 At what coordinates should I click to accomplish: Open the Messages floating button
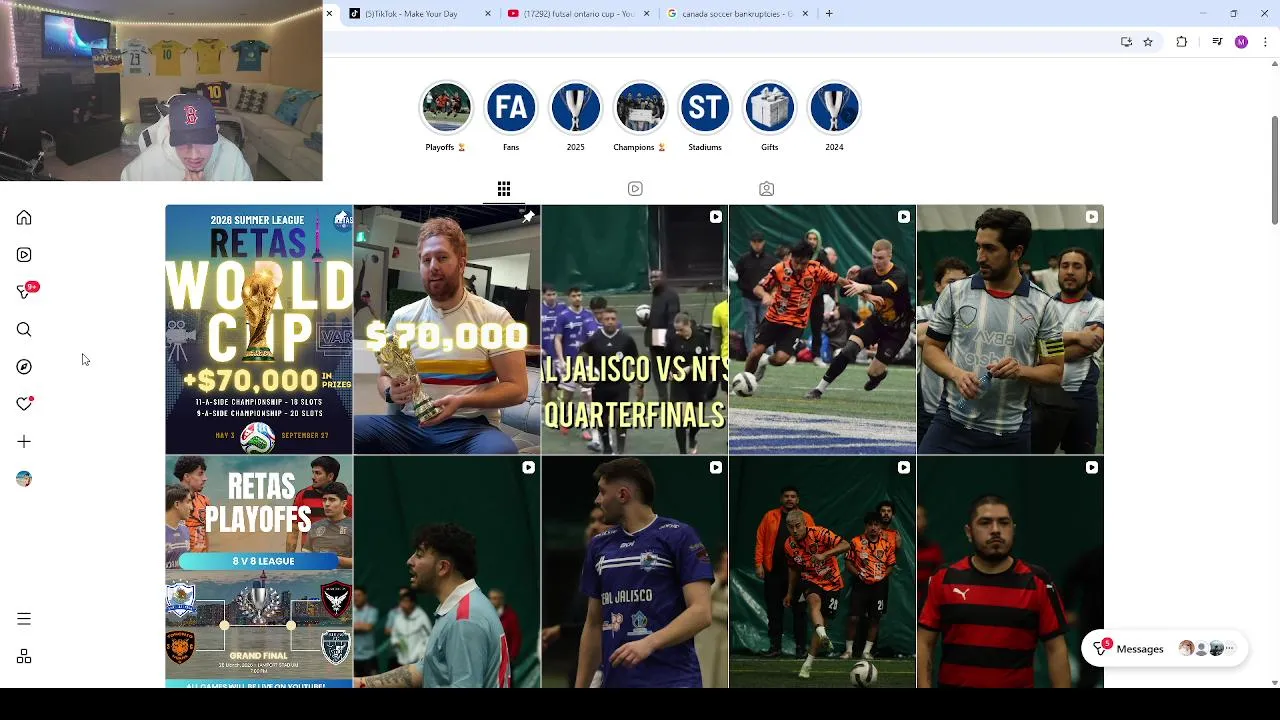(1164, 649)
